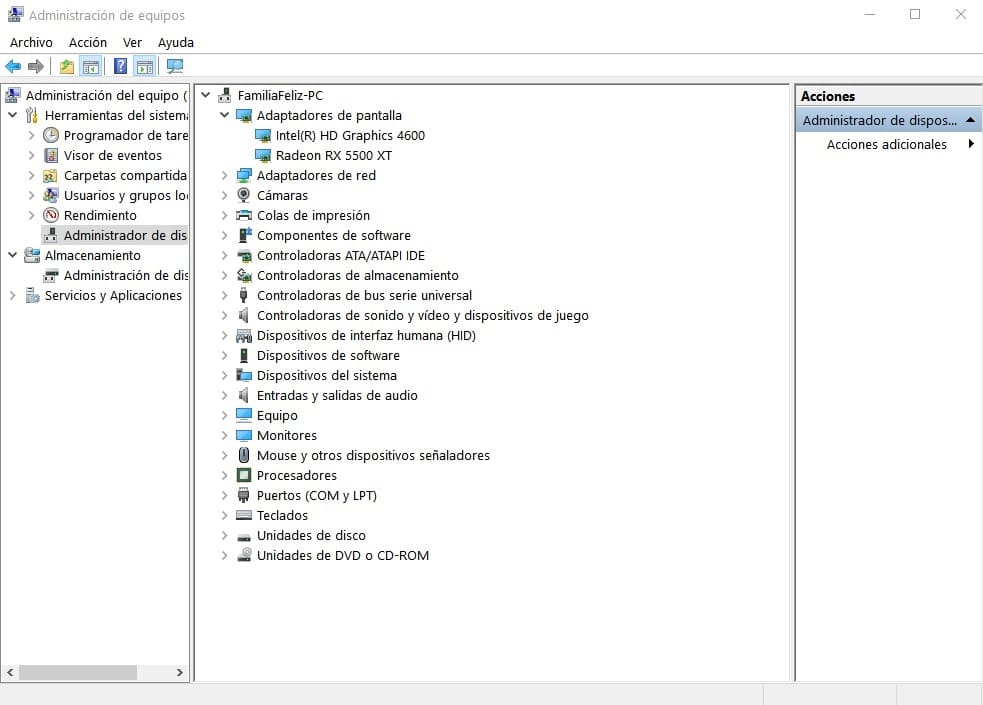The width and height of the screenshot is (983, 705).
Task: Open the Ver menu
Action: [x=132, y=42]
